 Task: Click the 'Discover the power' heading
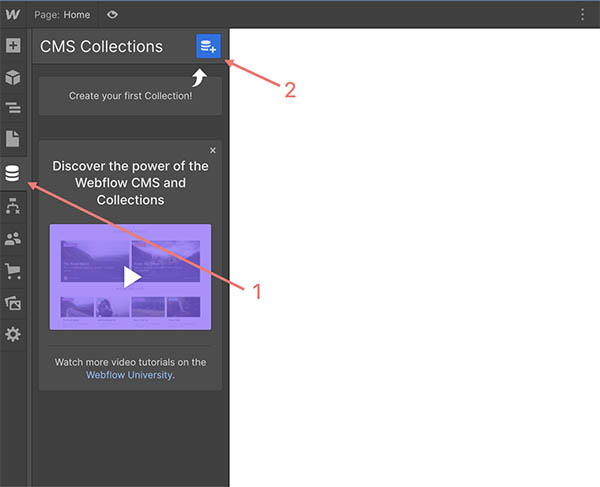(130, 183)
